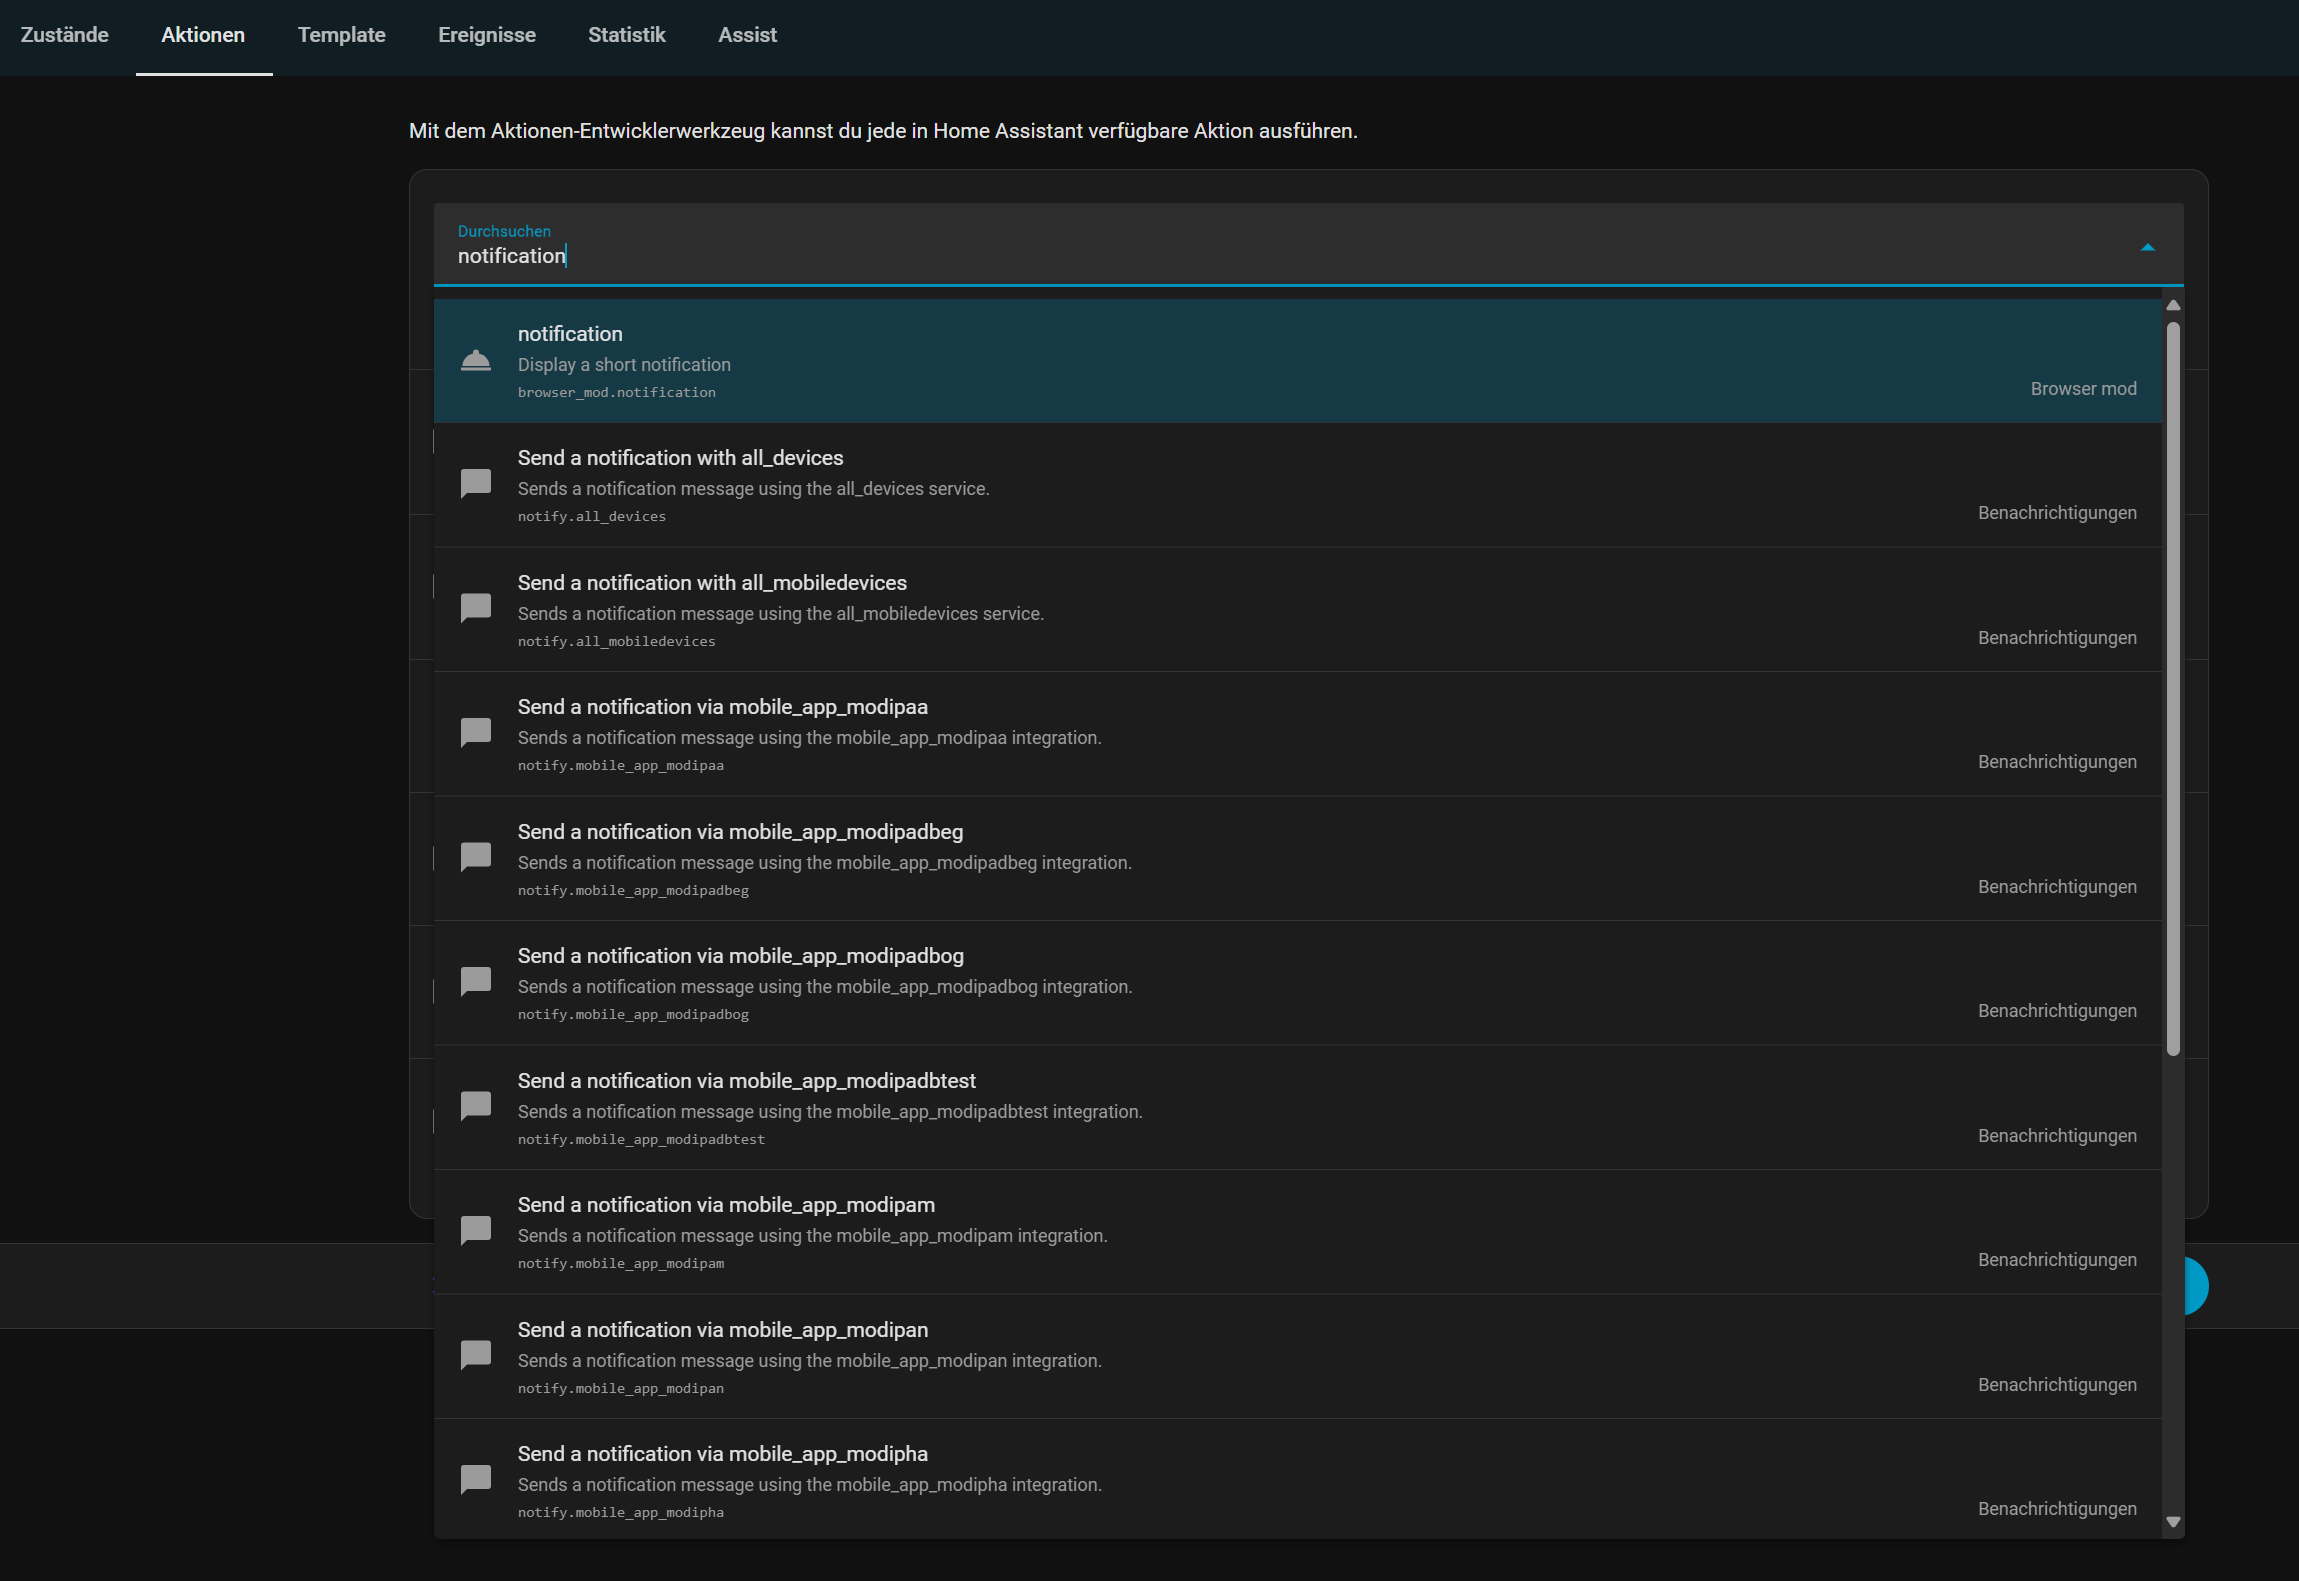Open the Assist tab
The width and height of the screenshot is (2299, 1581).
(x=747, y=35)
